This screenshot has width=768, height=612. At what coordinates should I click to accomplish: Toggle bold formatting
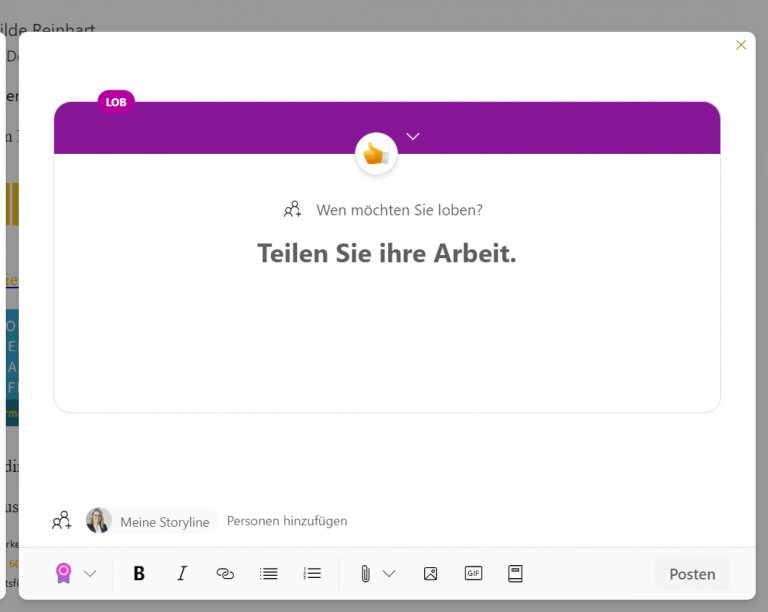(139, 573)
